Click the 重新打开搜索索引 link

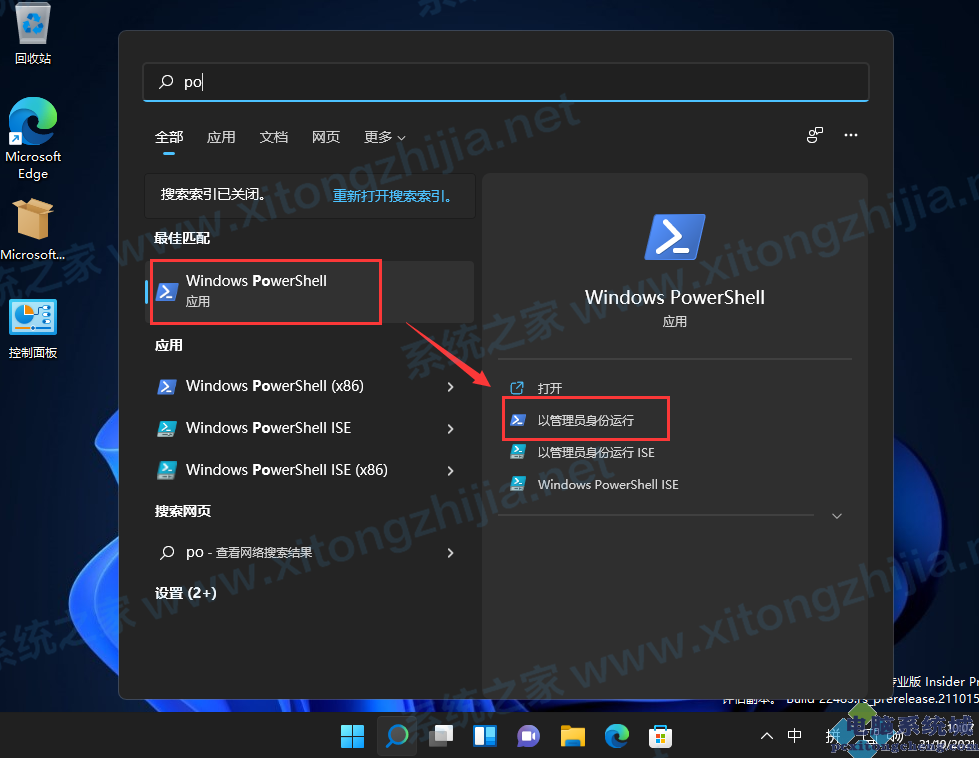tap(392, 196)
